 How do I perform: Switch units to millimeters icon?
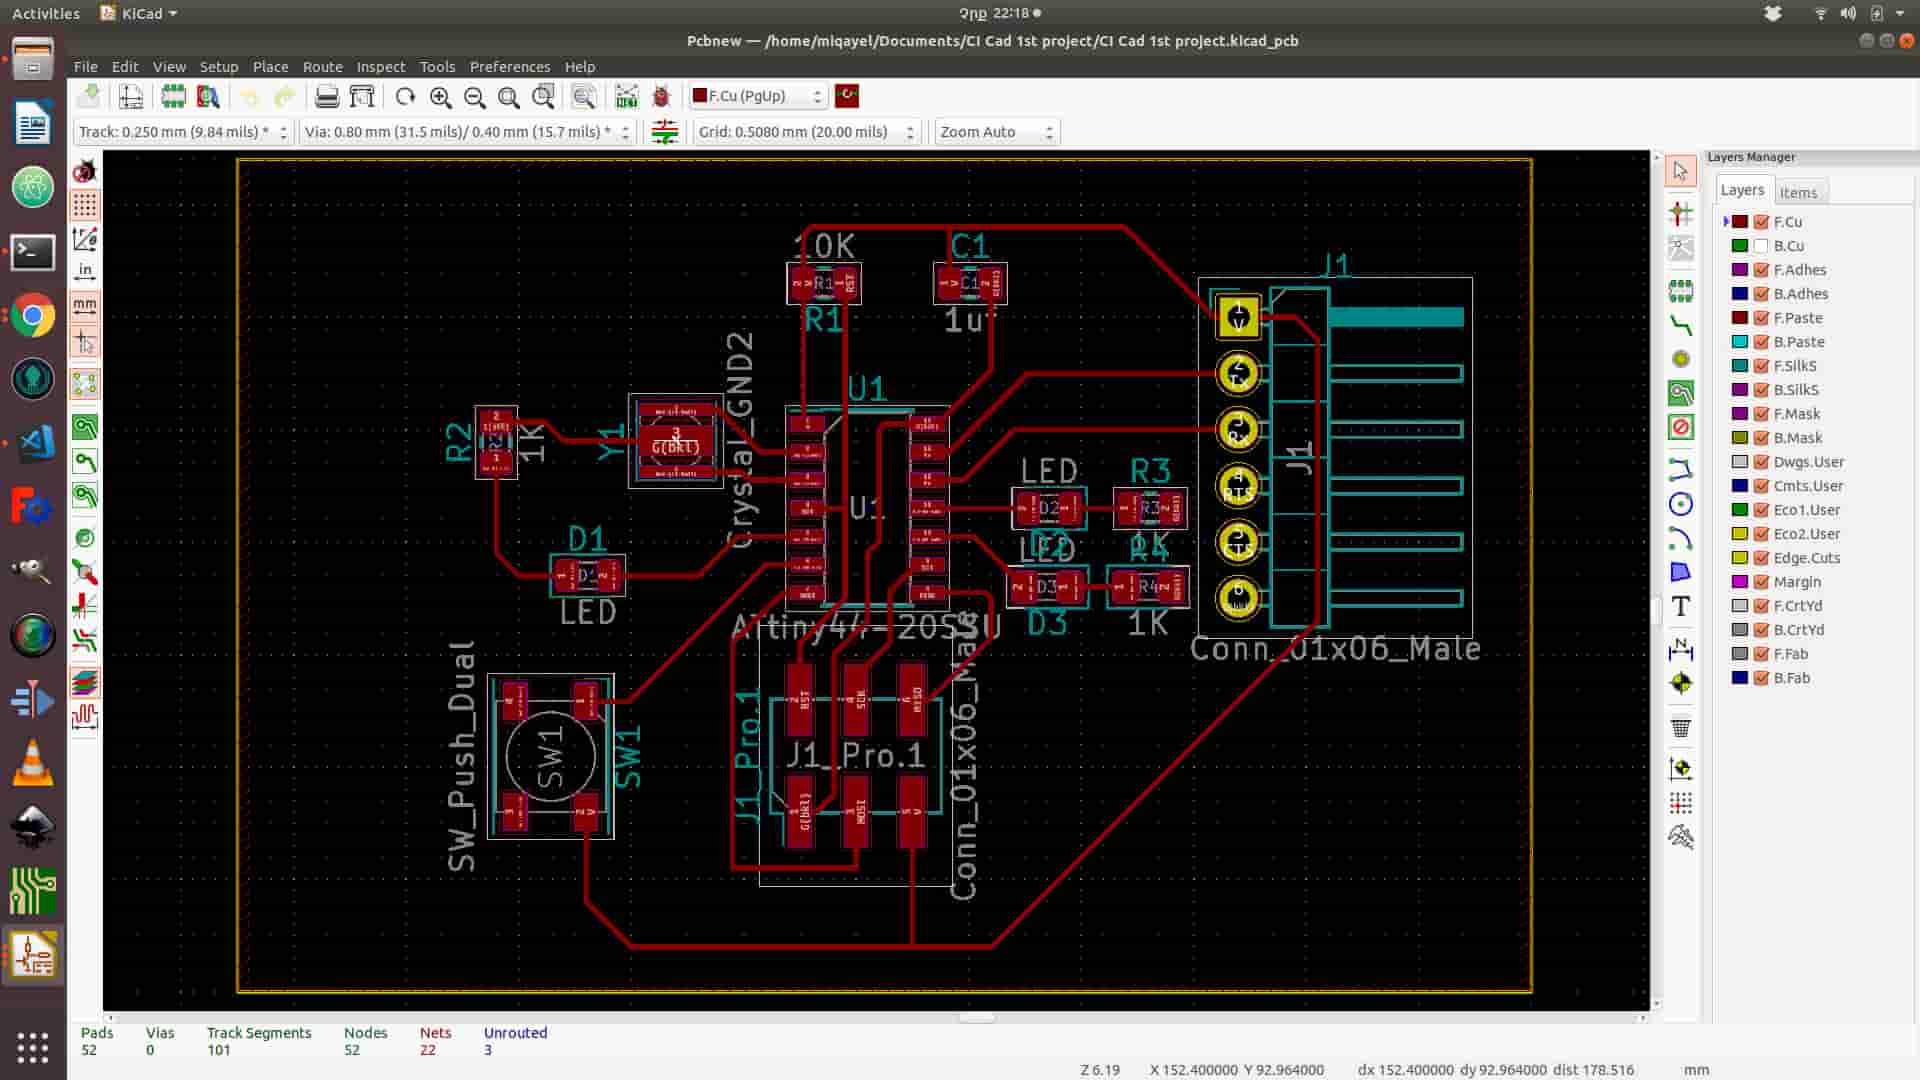[85, 305]
